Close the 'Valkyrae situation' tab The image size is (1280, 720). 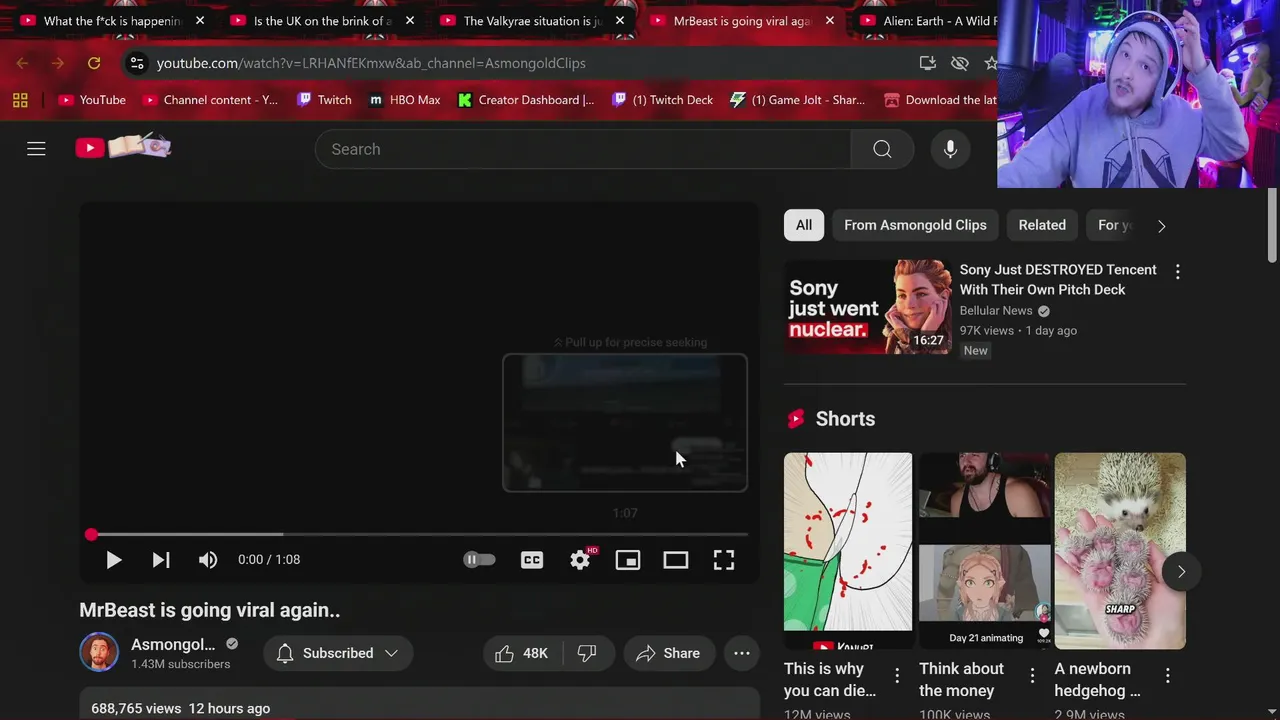[620, 21]
